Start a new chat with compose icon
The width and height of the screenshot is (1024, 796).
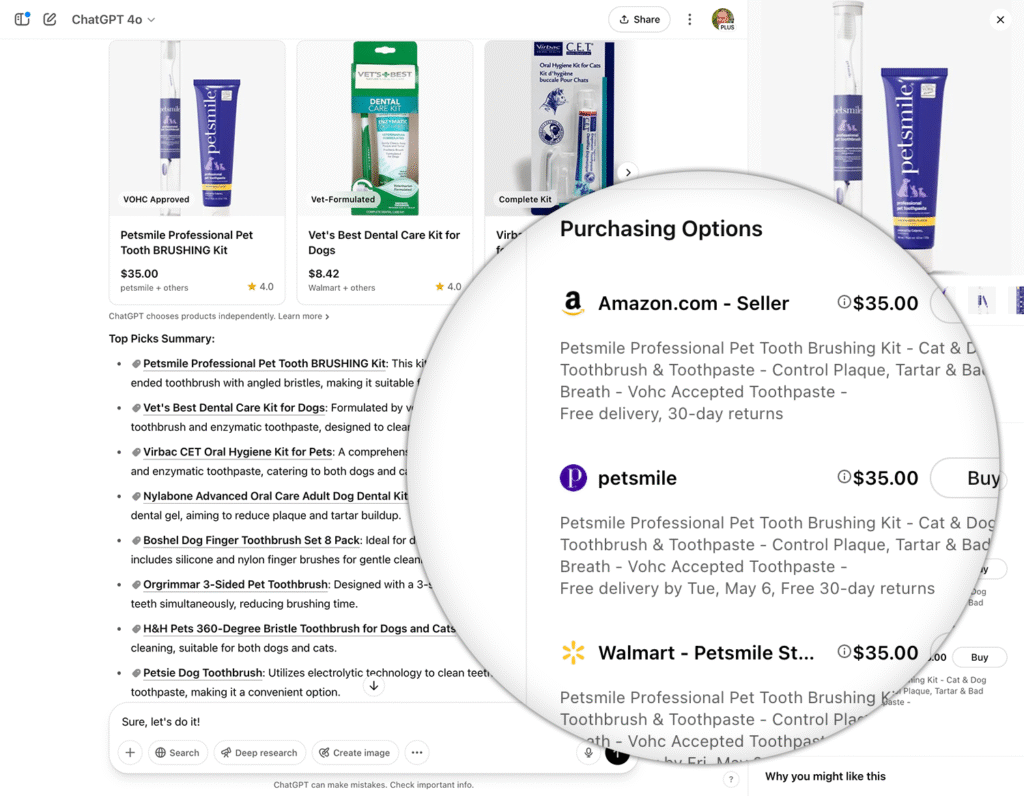click(x=50, y=19)
